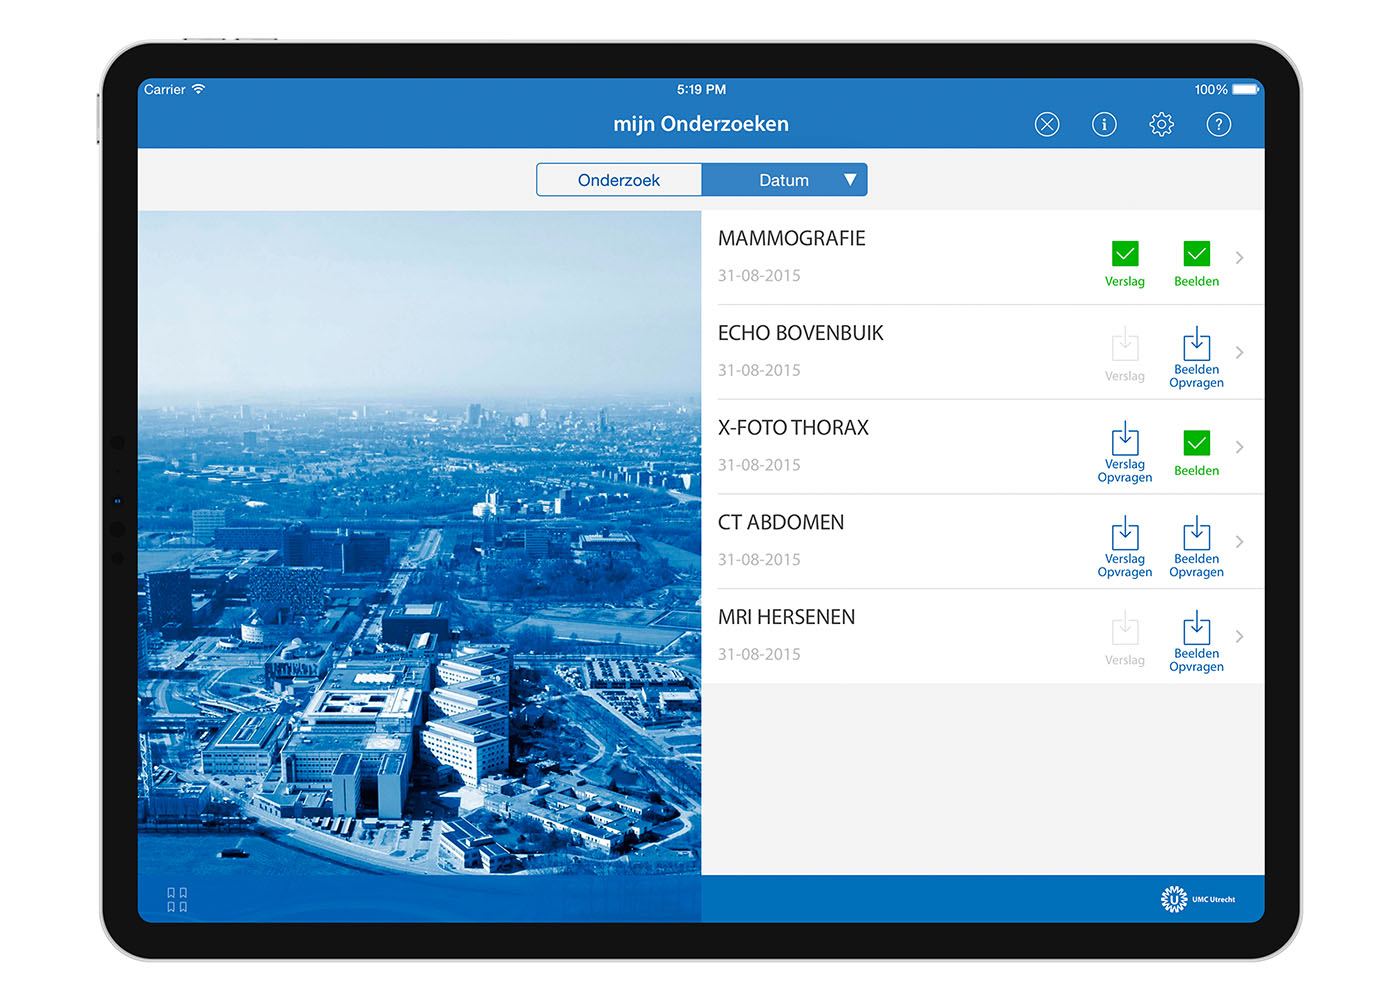Request Beelden for CT ABDOMEN
Screen dimensions: 1400x1000
point(1196,546)
